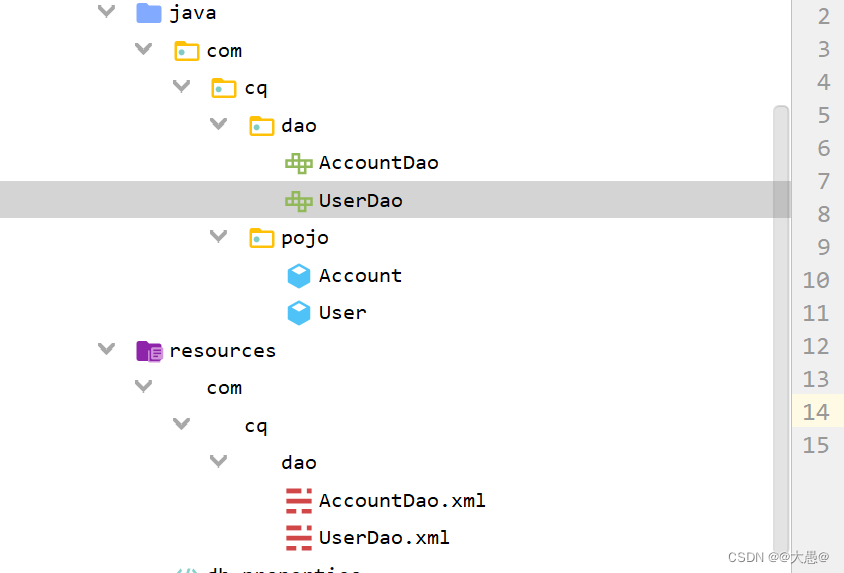Click the AccountDao.xml file icon
This screenshot has height=573, width=844.
(x=299, y=501)
